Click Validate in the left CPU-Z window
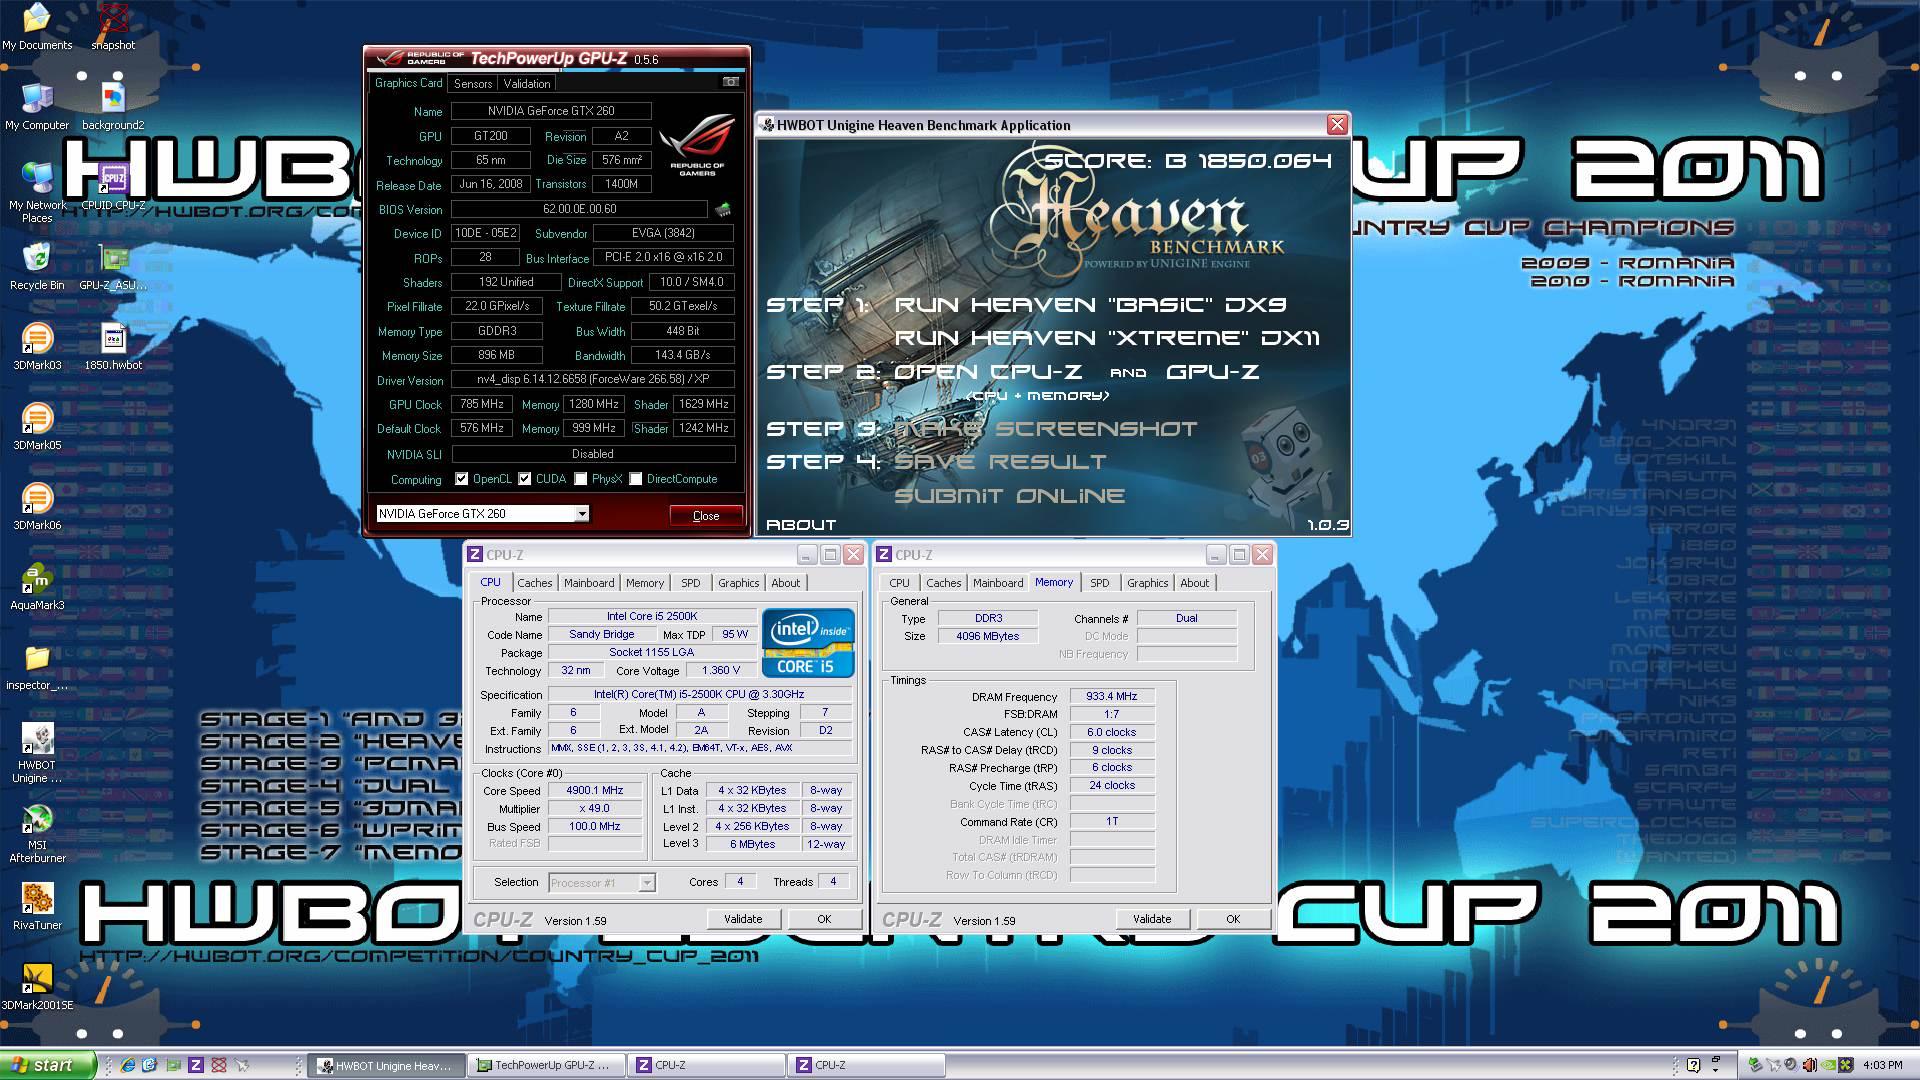Viewport: 1920px width, 1080px height. [x=743, y=919]
